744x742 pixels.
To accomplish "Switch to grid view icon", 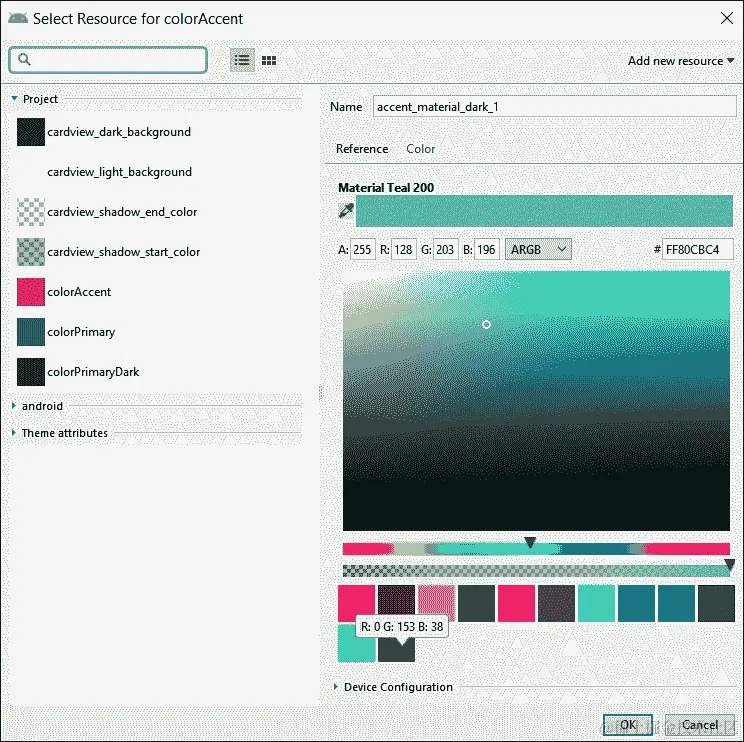I will point(269,60).
